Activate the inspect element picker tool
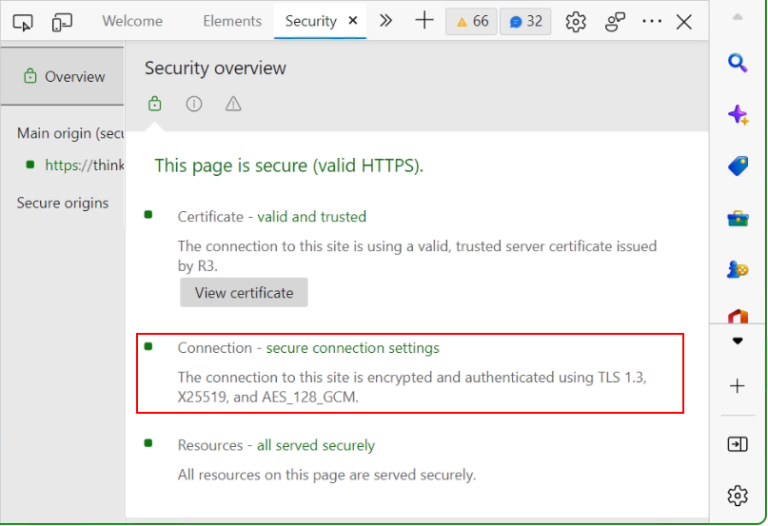The image size is (768, 526). (23, 22)
